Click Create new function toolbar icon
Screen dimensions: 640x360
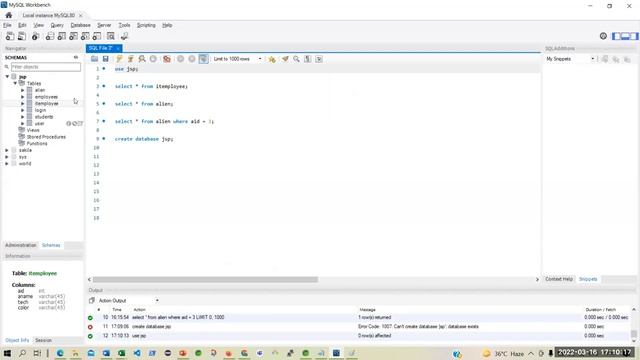point(97,36)
